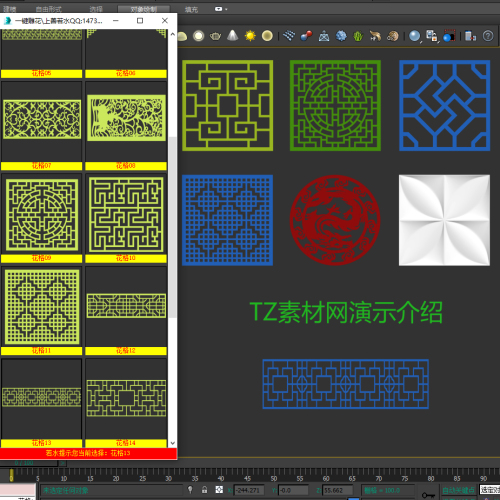
Task: Select the teapot primitive icon
Action: point(215,36)
